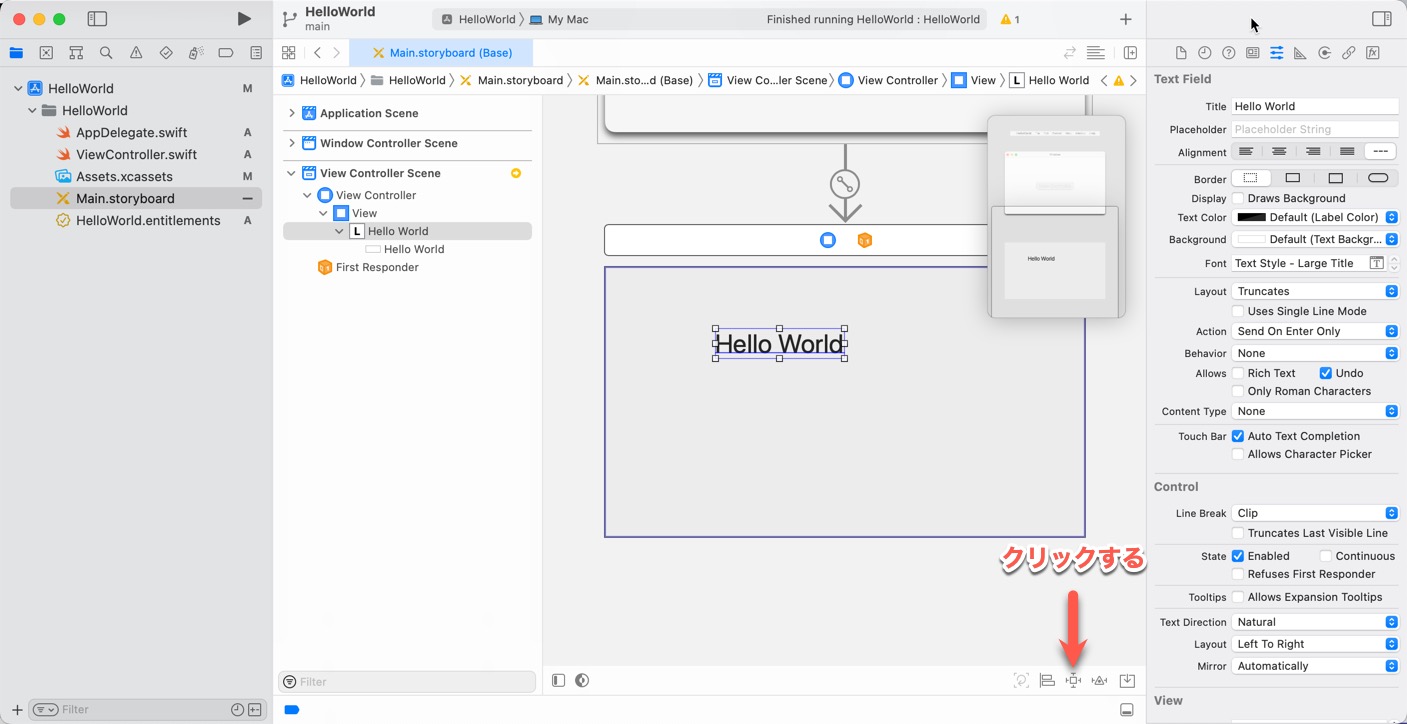This screenshot has width=1407, height=724.
Task: Open the Align constraints menu
Action: pyautogui.click(x=1047, y=681)
